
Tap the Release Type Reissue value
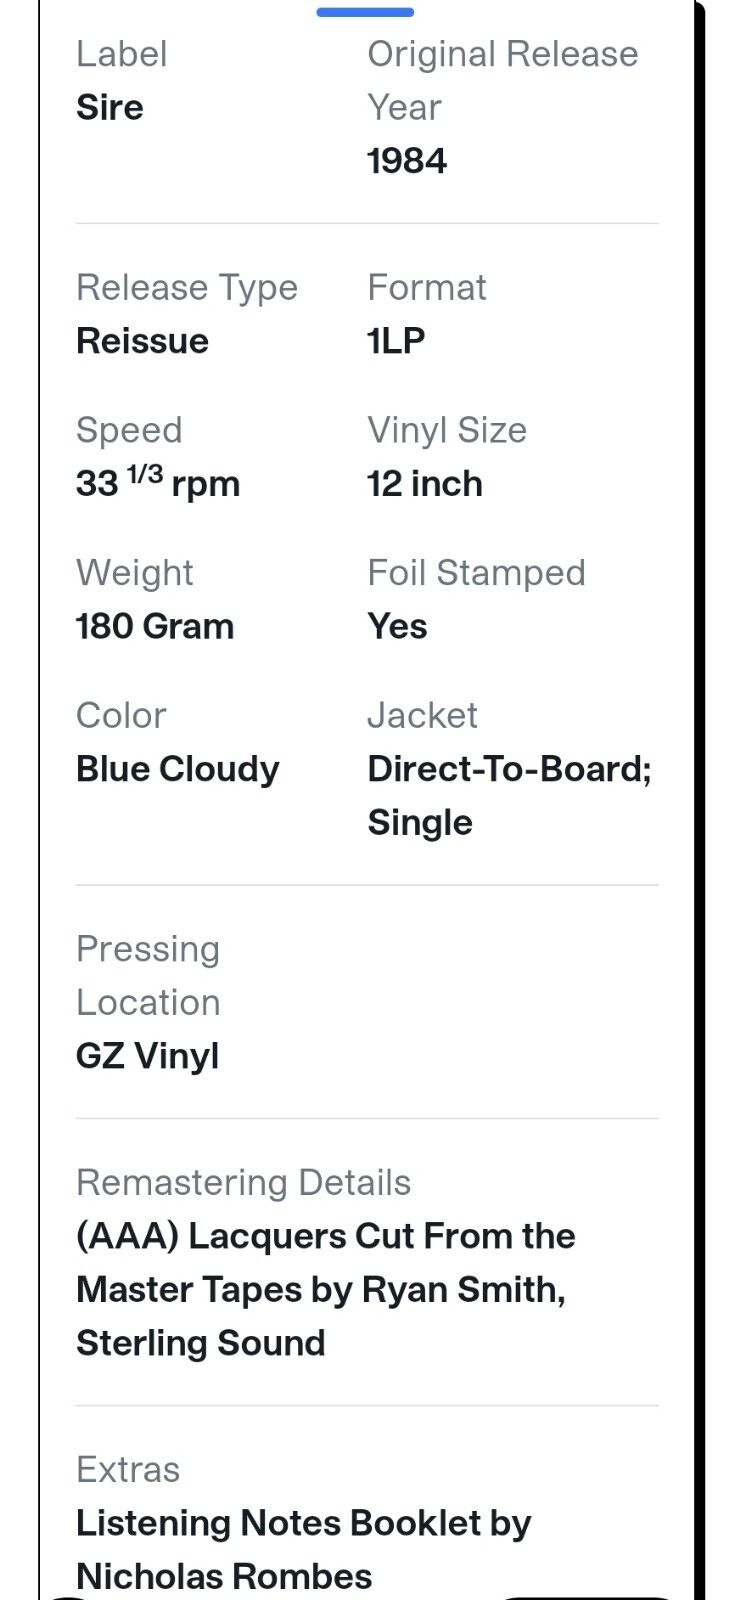click(142, 341)
